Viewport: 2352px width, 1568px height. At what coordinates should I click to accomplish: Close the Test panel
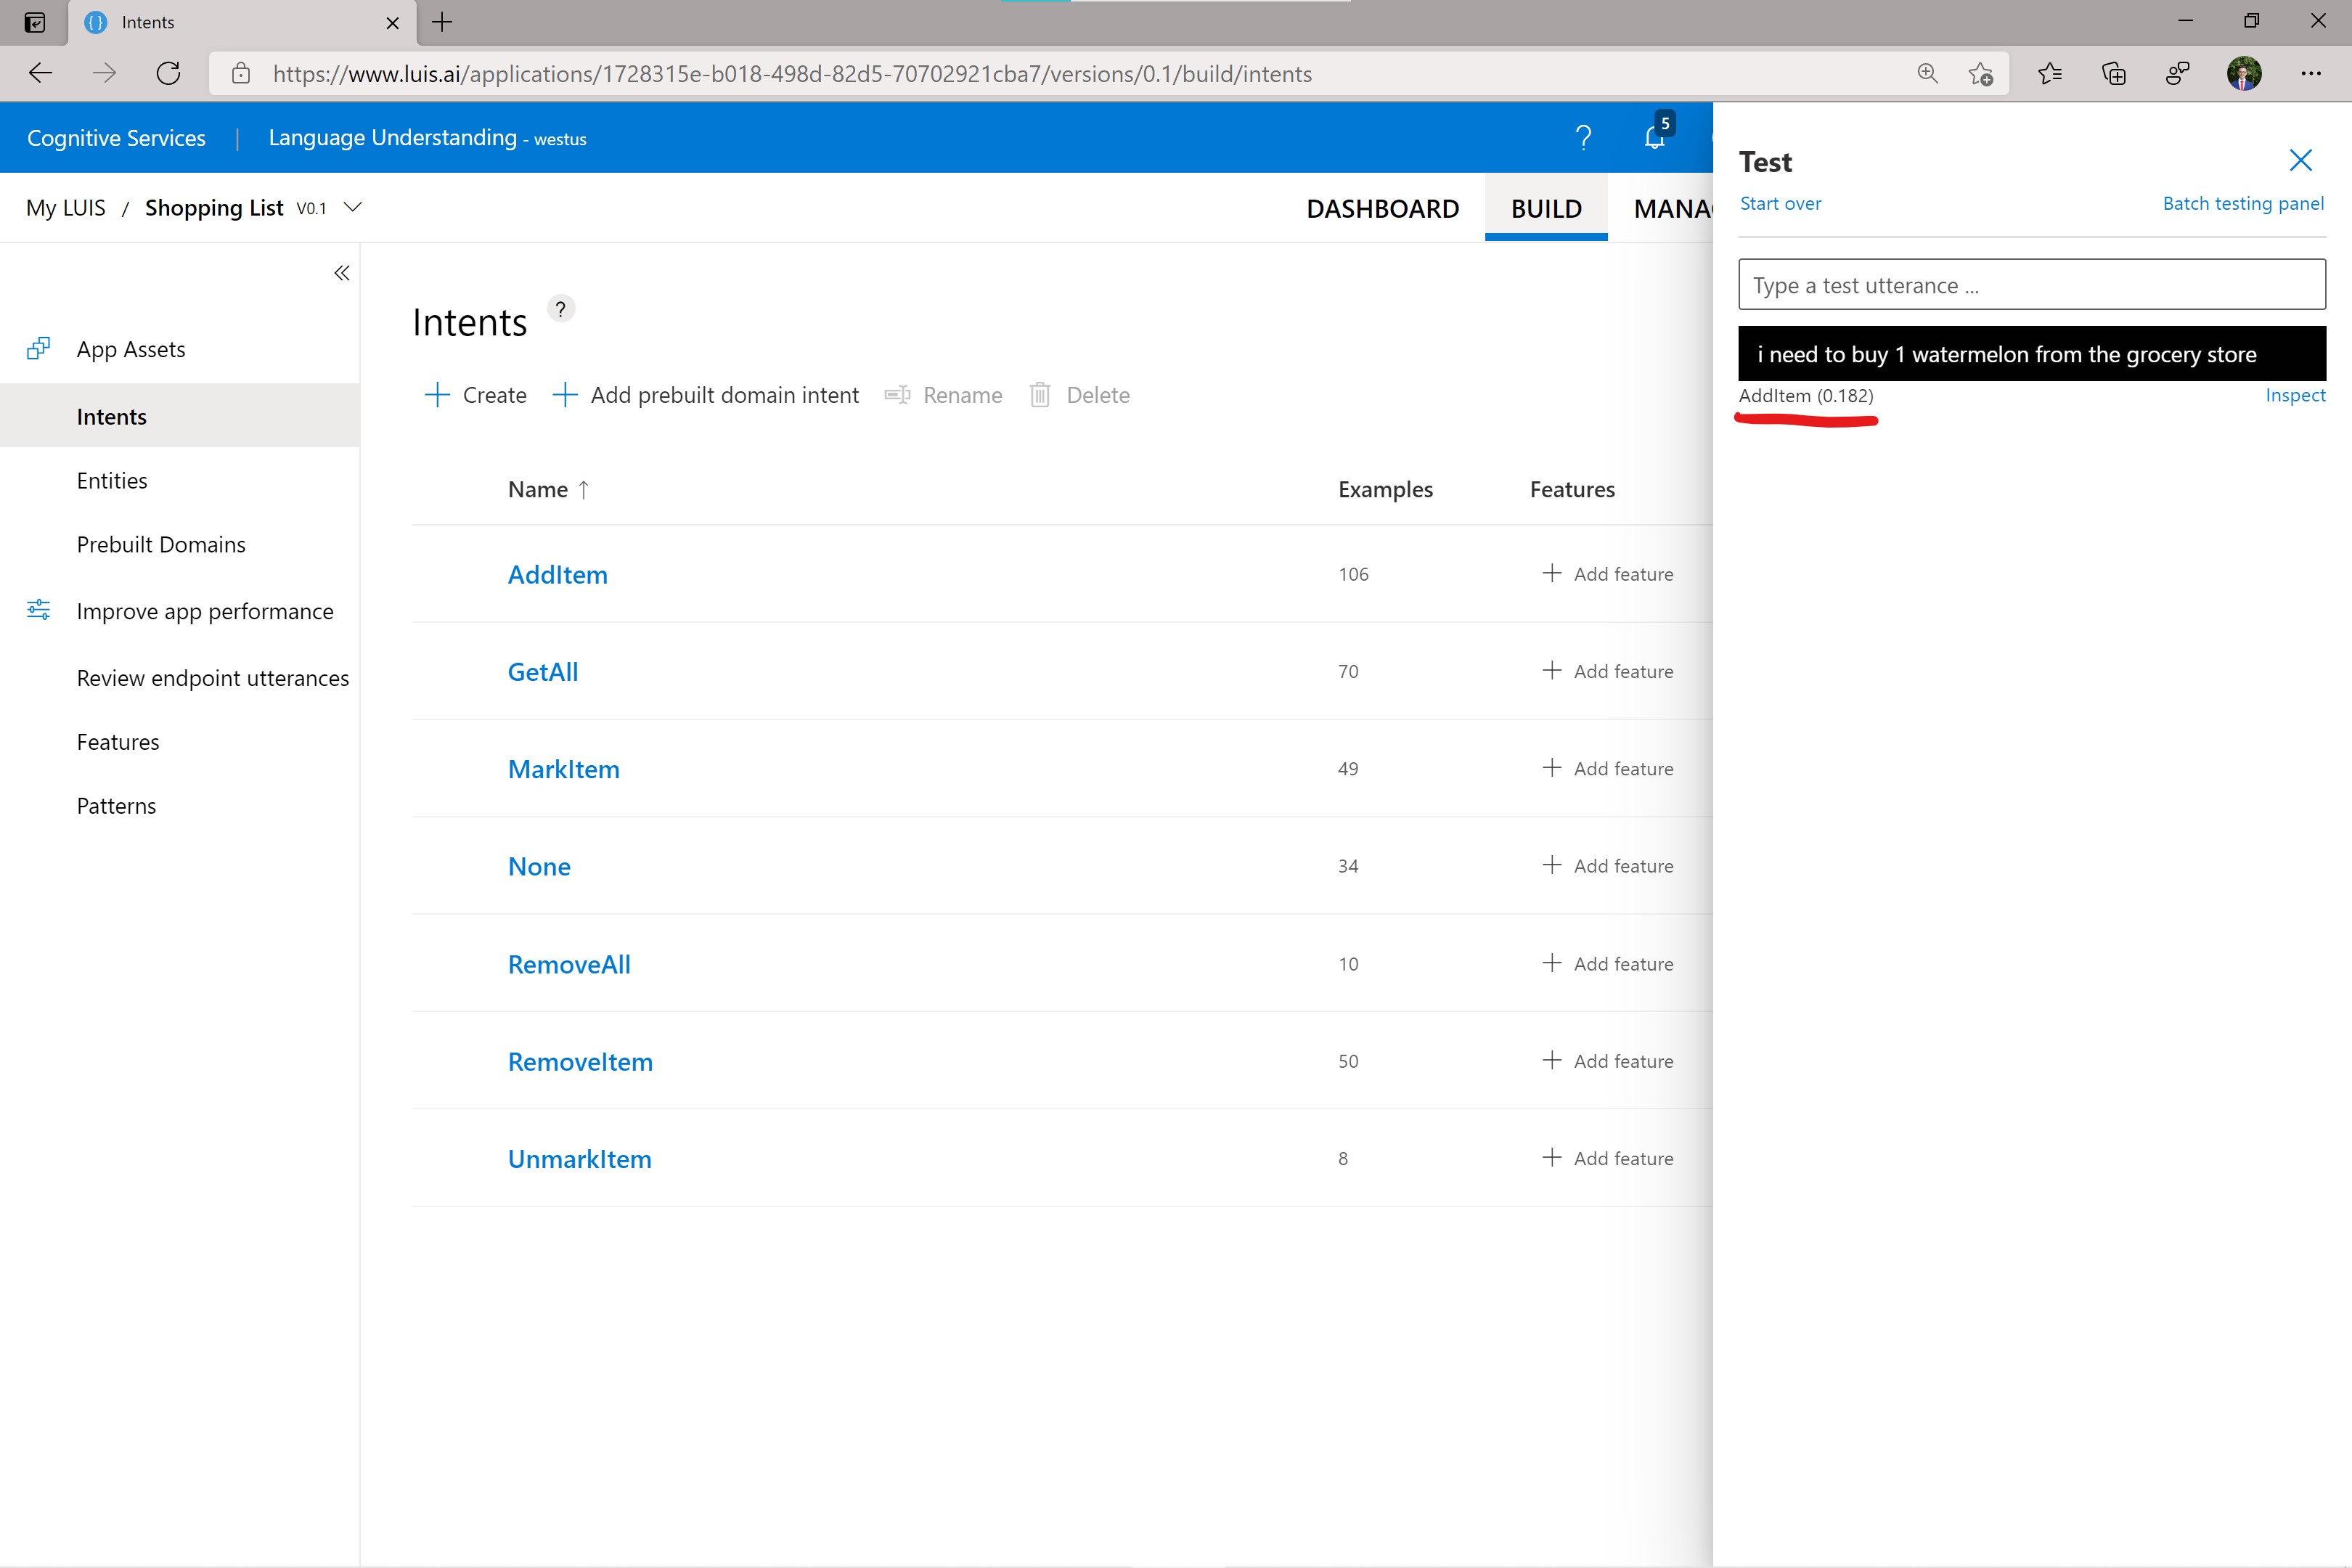click(2300, 161)
